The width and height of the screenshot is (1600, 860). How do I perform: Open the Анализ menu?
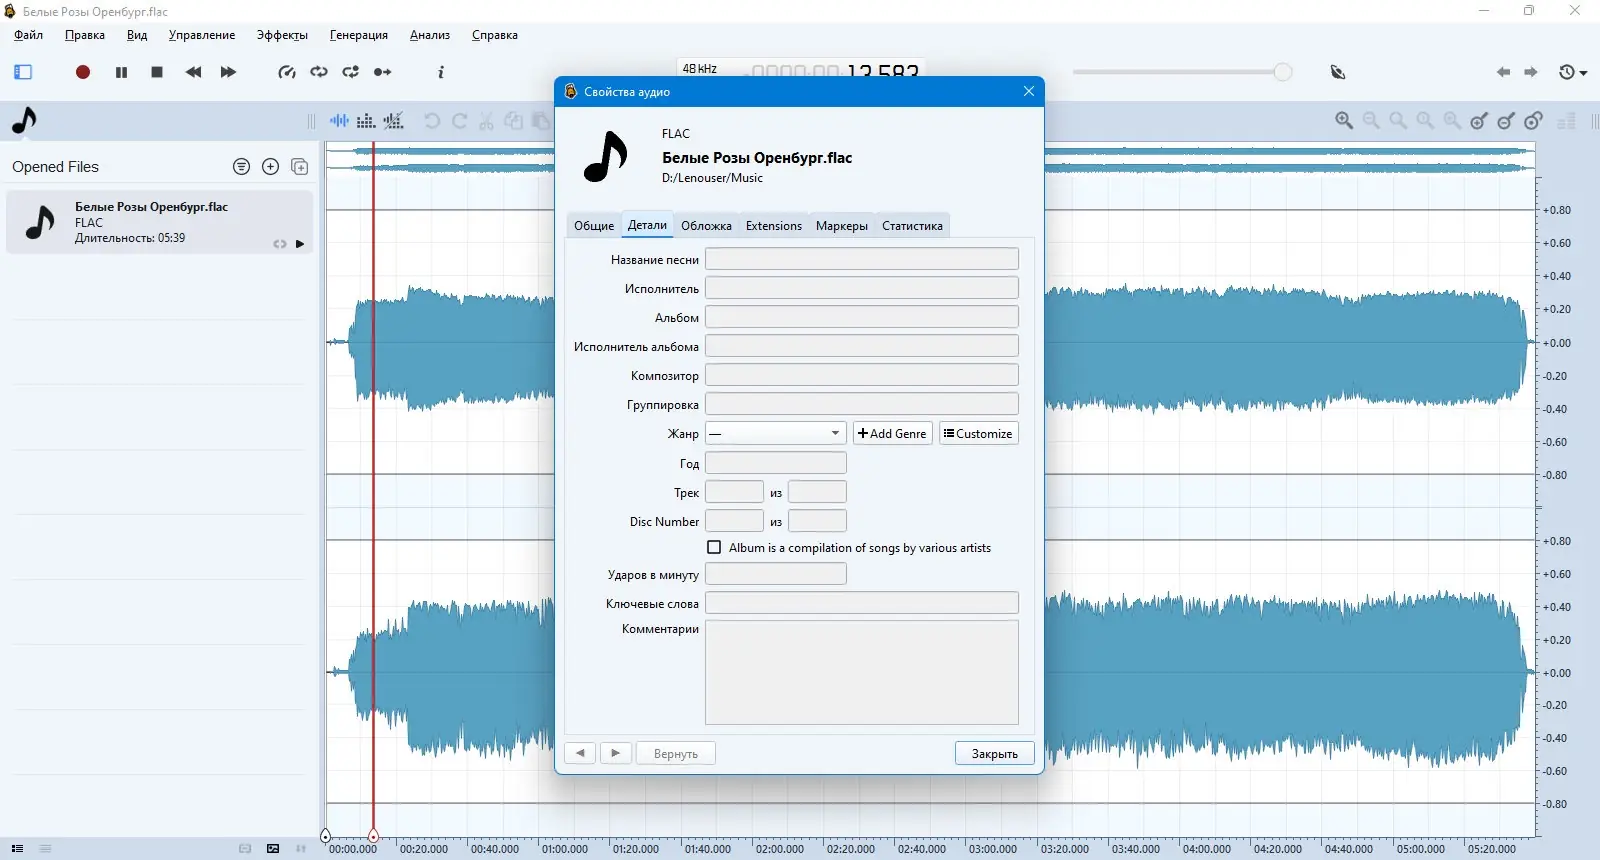coord(430,35)
